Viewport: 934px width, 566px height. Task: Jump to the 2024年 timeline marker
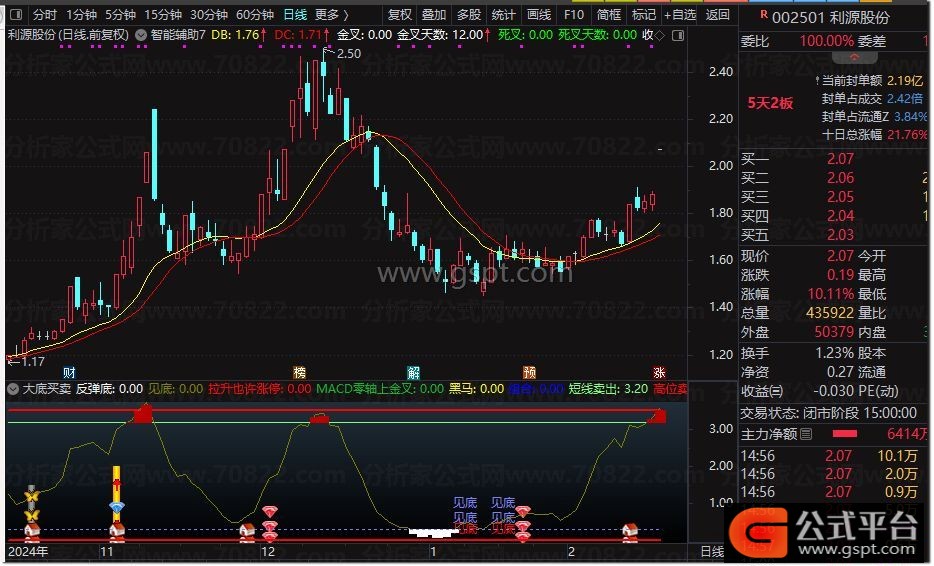[28, 551]
